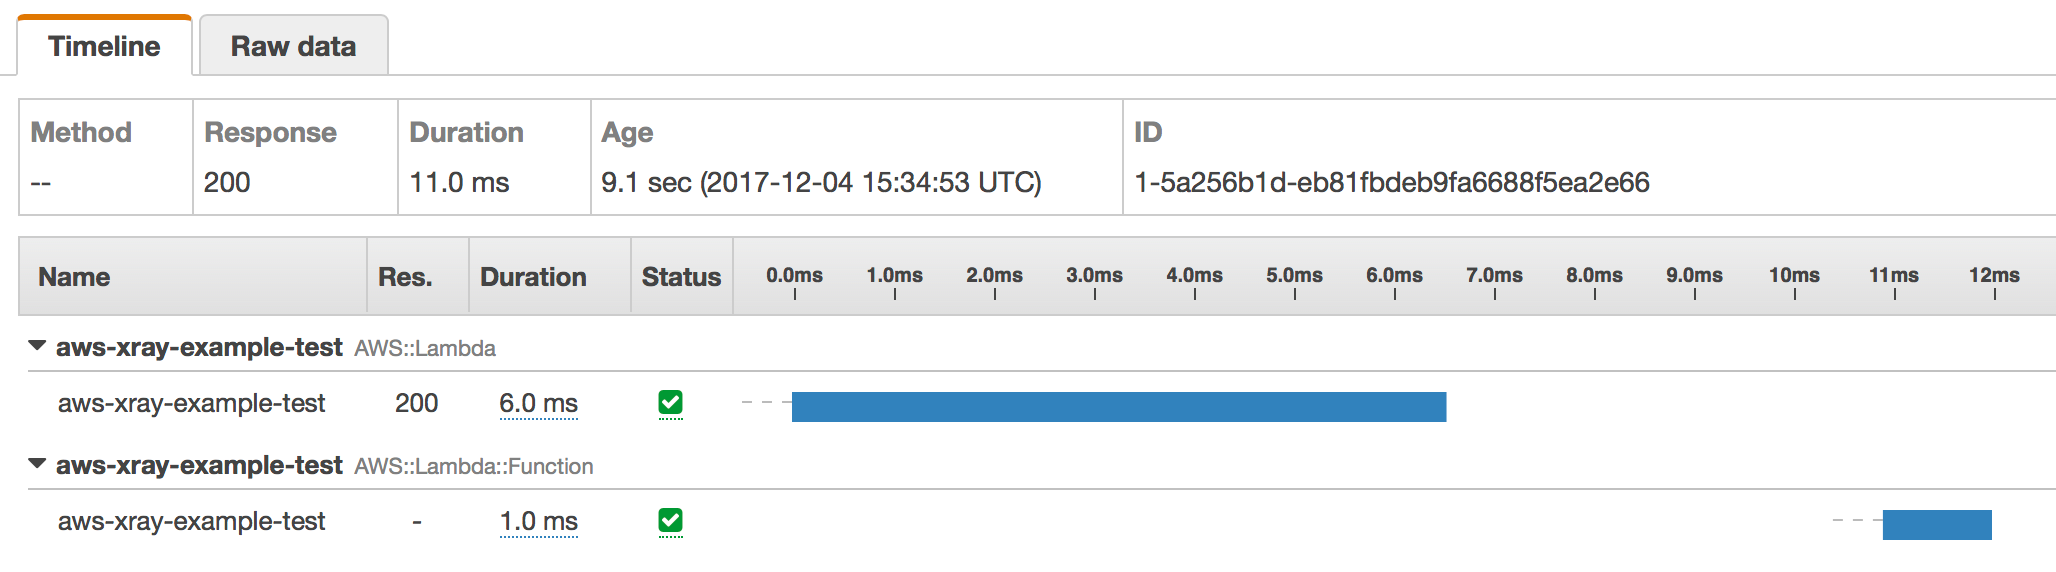Open the 1.0 ms duration link
The width and height of the screenshot is (2056, 572).
pyautogui.click(x=538, y=522)
